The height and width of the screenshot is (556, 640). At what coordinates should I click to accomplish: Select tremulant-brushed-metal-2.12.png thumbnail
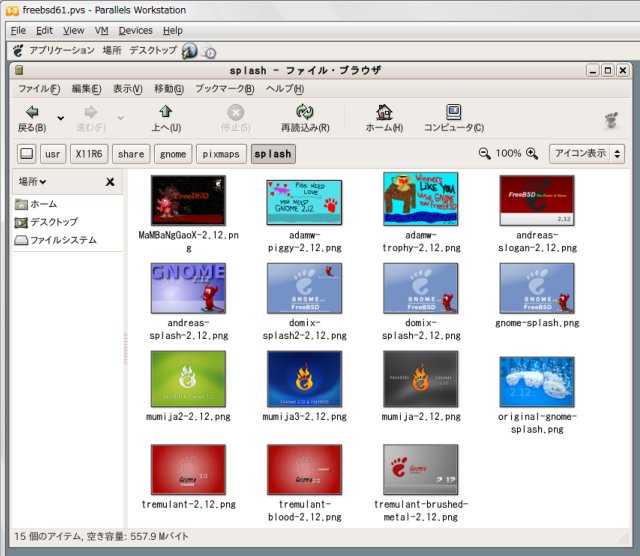point(420,469)
